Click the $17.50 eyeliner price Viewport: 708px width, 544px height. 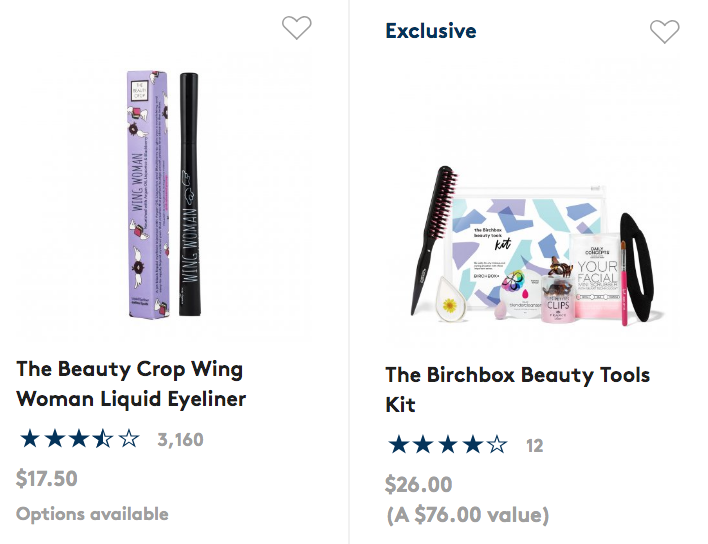coord(47,478)
